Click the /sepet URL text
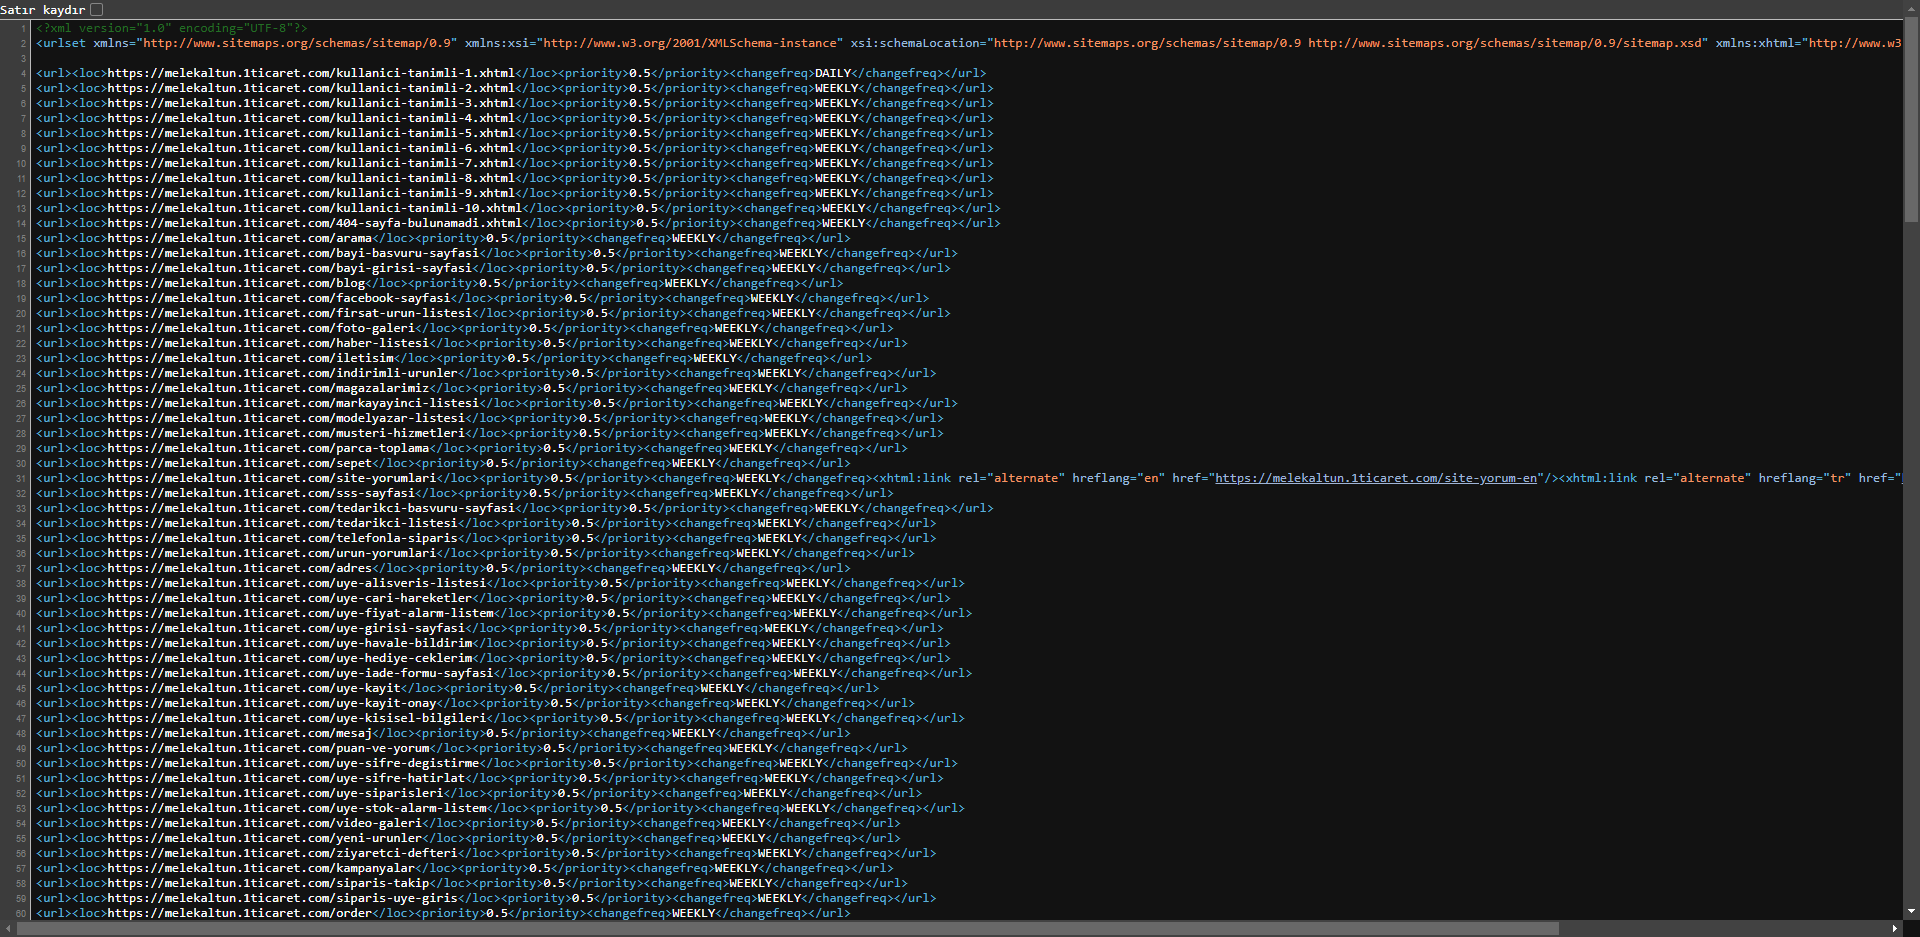 pyautogui.click(x=239, y=463)
